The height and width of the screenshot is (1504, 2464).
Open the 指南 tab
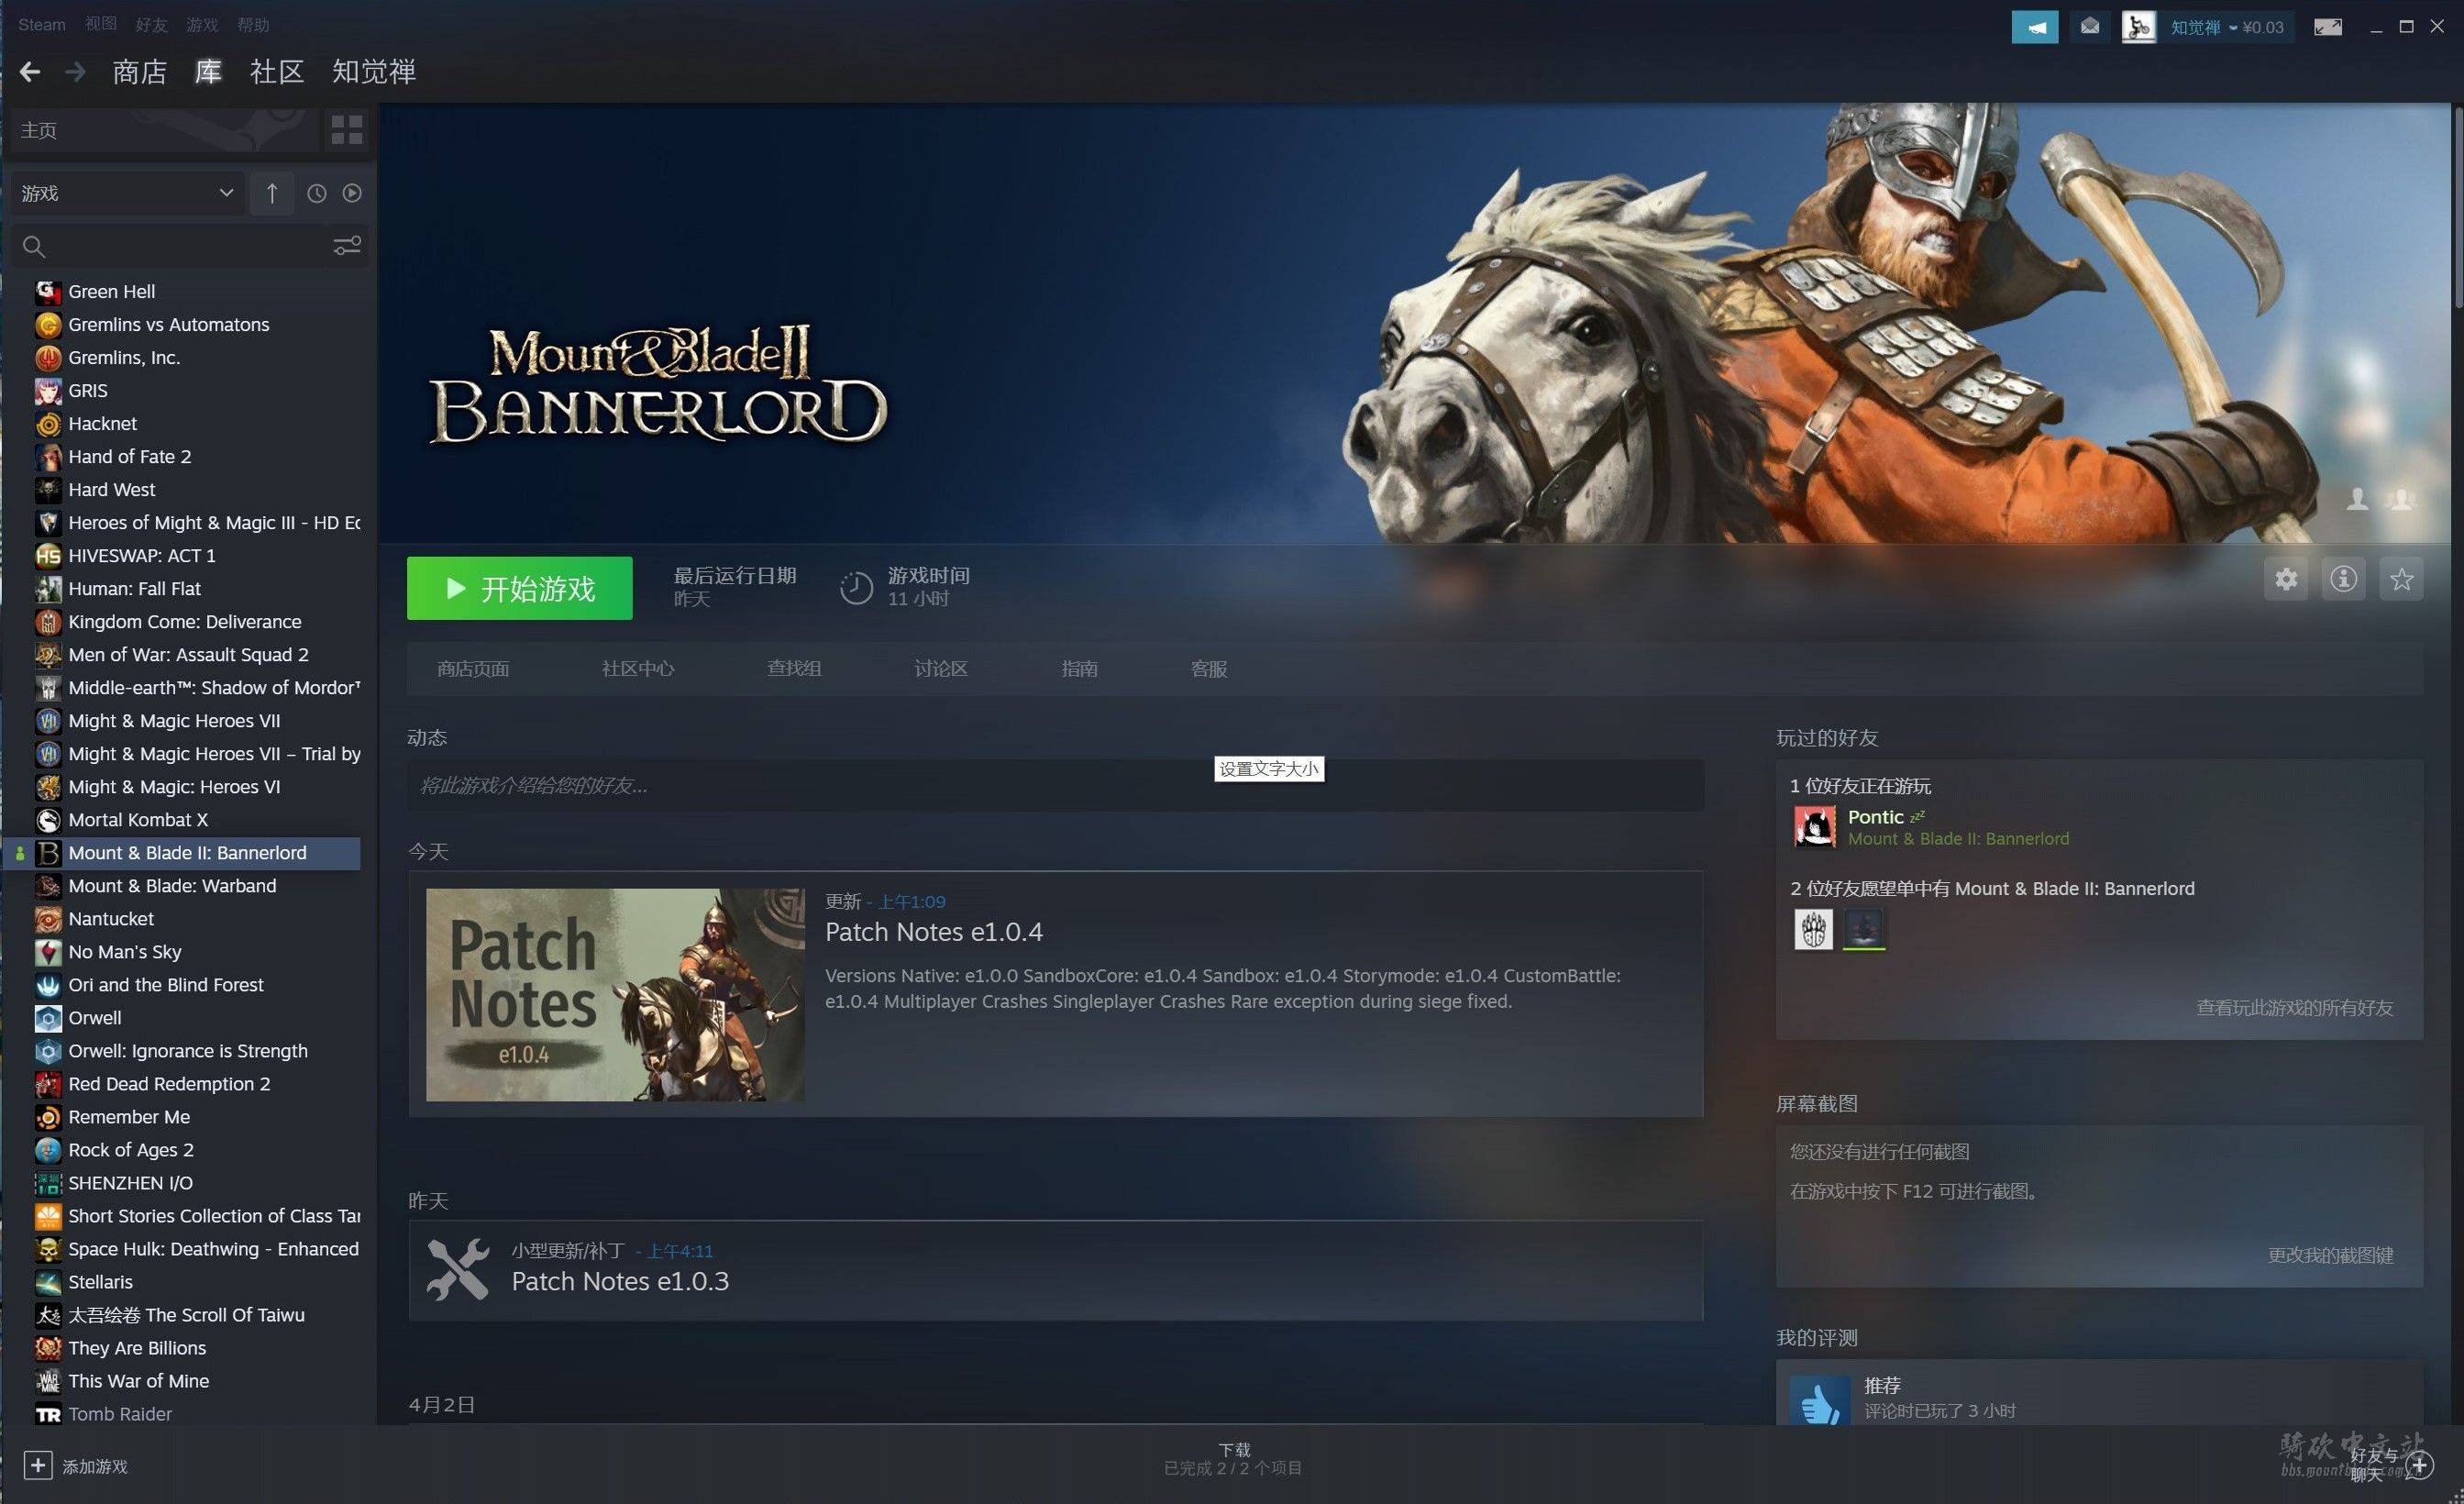point(1080,669)
